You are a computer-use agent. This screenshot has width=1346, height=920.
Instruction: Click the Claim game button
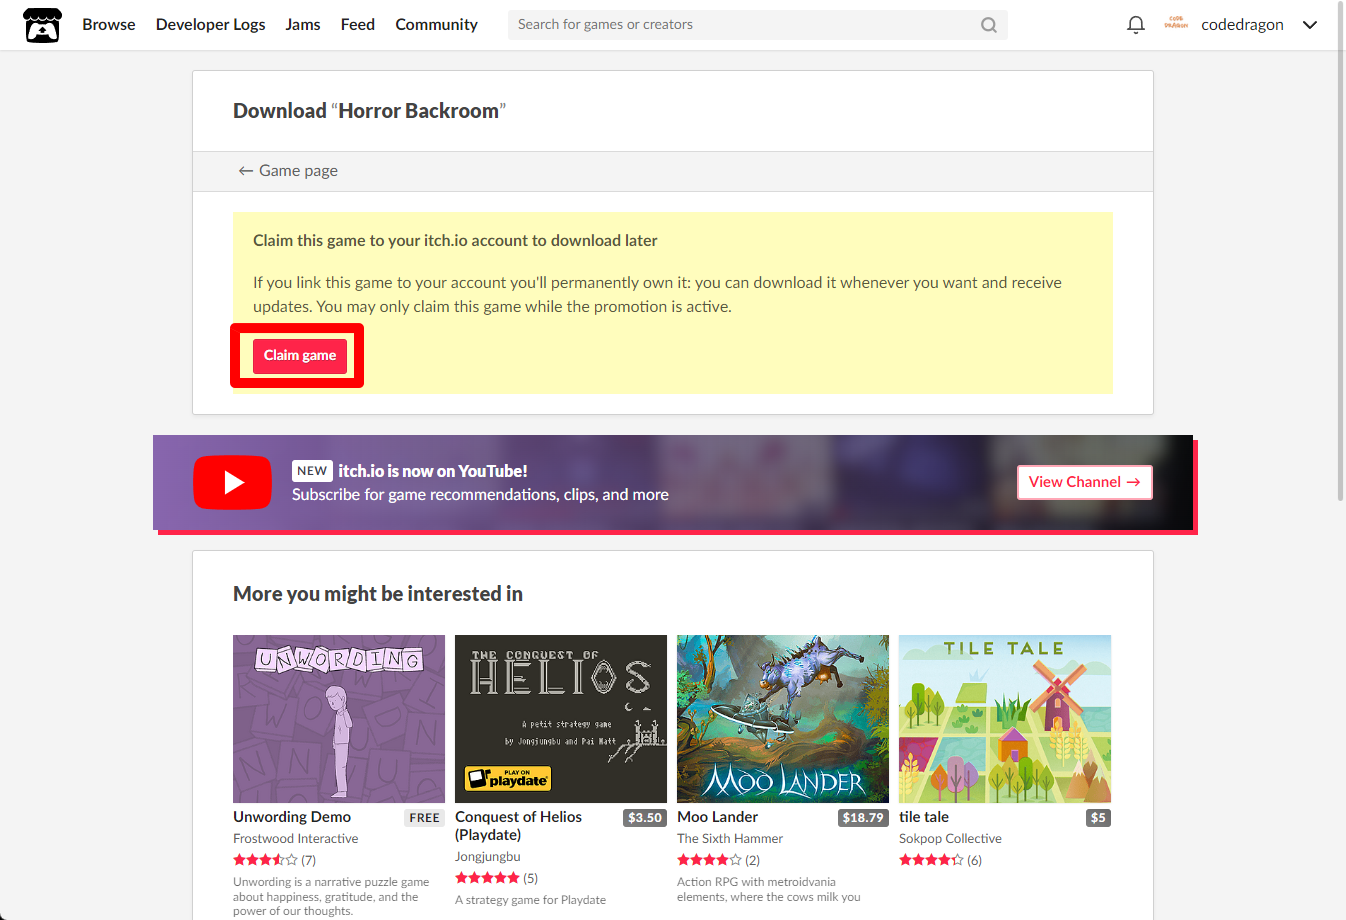[300, 356]
